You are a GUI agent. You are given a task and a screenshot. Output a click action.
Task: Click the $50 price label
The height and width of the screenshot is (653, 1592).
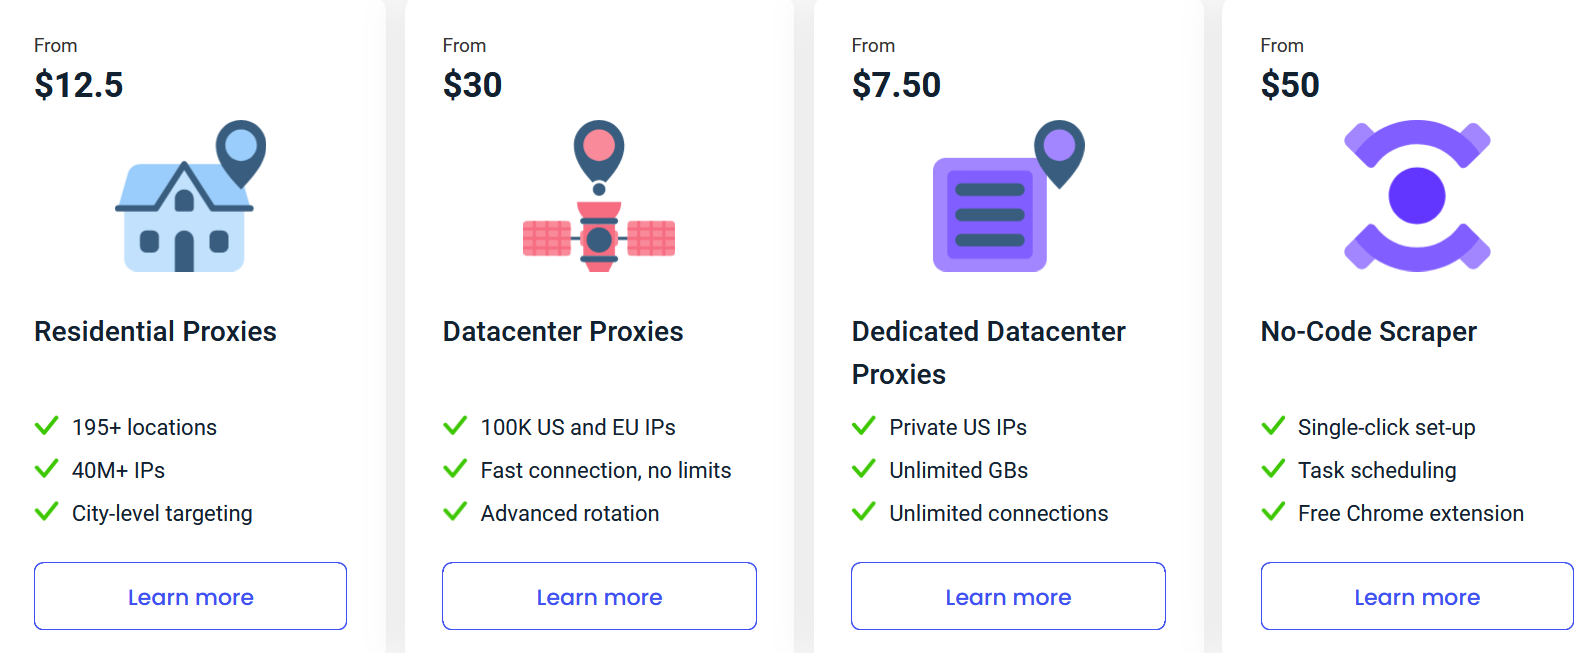[1290, 85]
